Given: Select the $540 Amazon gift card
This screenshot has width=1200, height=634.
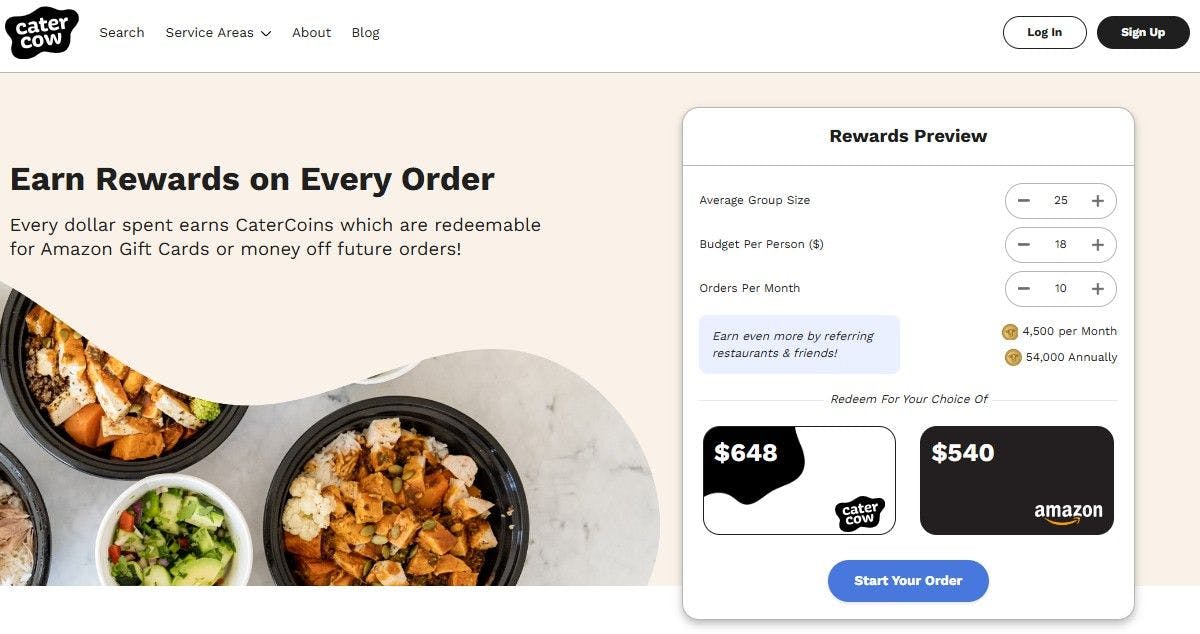Looking at the screenshot, I should pyautogui.click(x=1016, y=481).
